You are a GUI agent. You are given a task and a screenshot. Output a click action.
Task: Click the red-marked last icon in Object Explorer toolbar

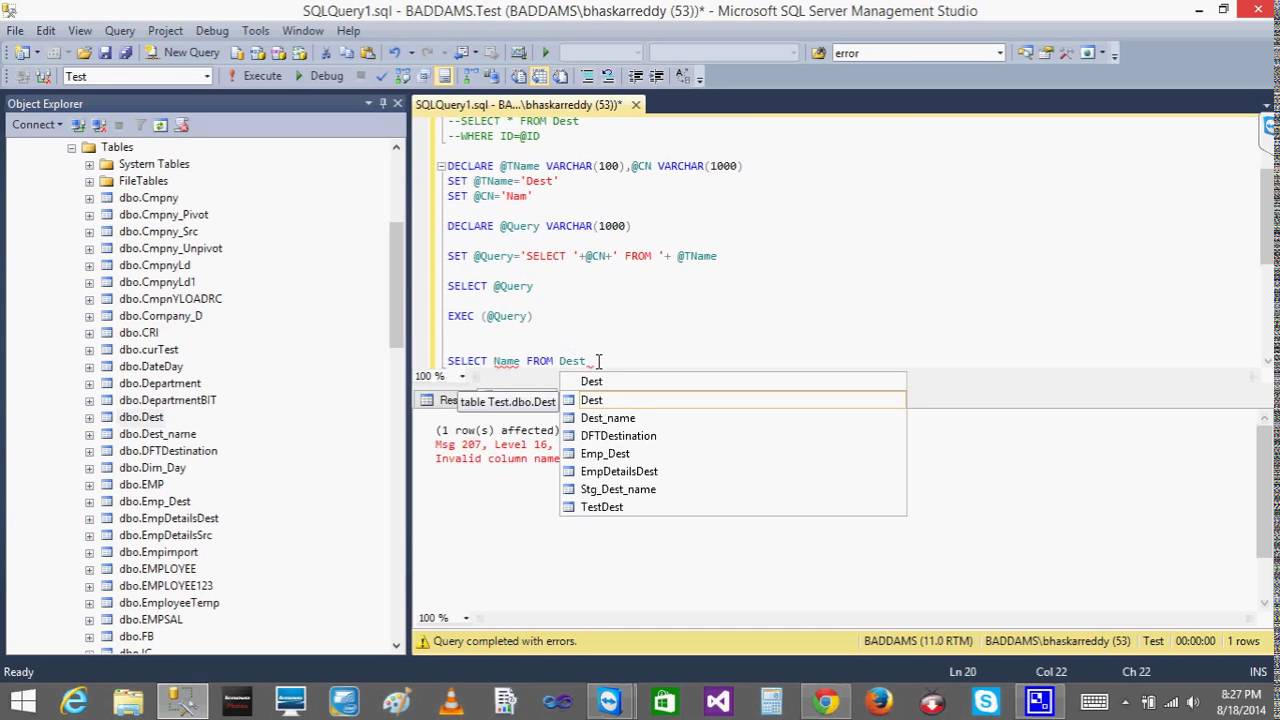click(181, 125)
